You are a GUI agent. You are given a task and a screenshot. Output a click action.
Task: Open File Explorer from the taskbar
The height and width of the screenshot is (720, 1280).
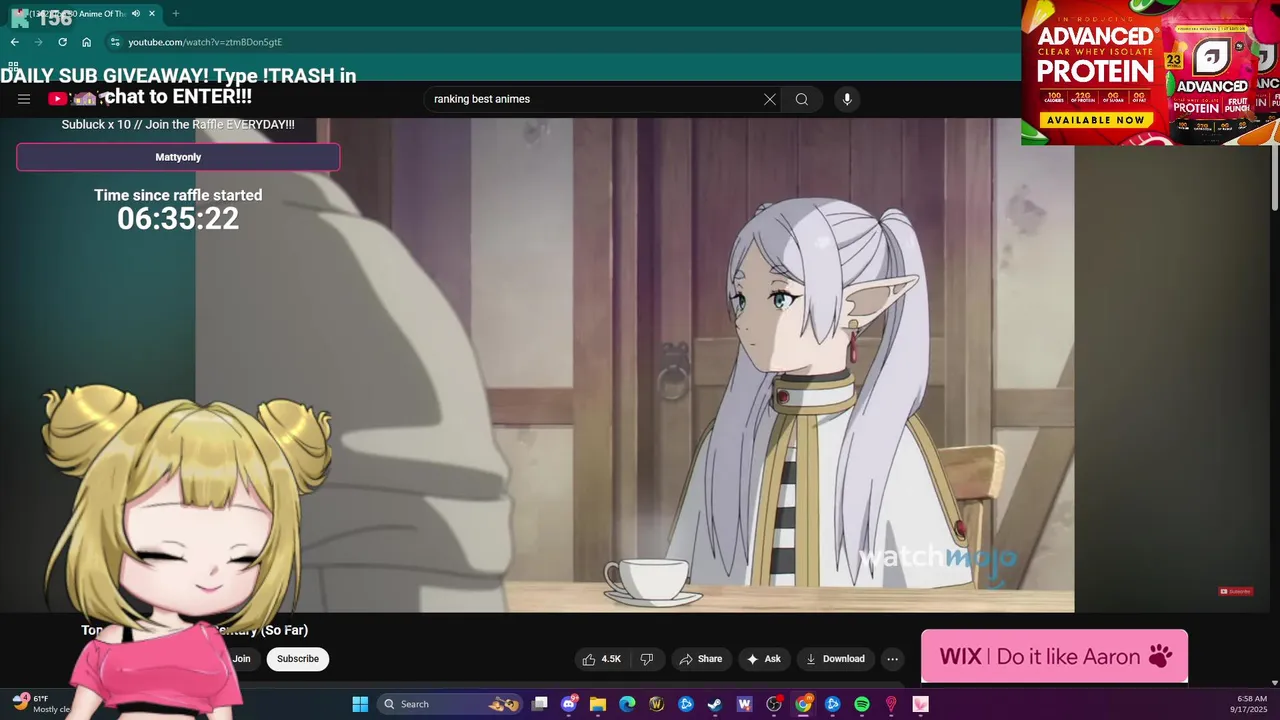click(598, 704)
